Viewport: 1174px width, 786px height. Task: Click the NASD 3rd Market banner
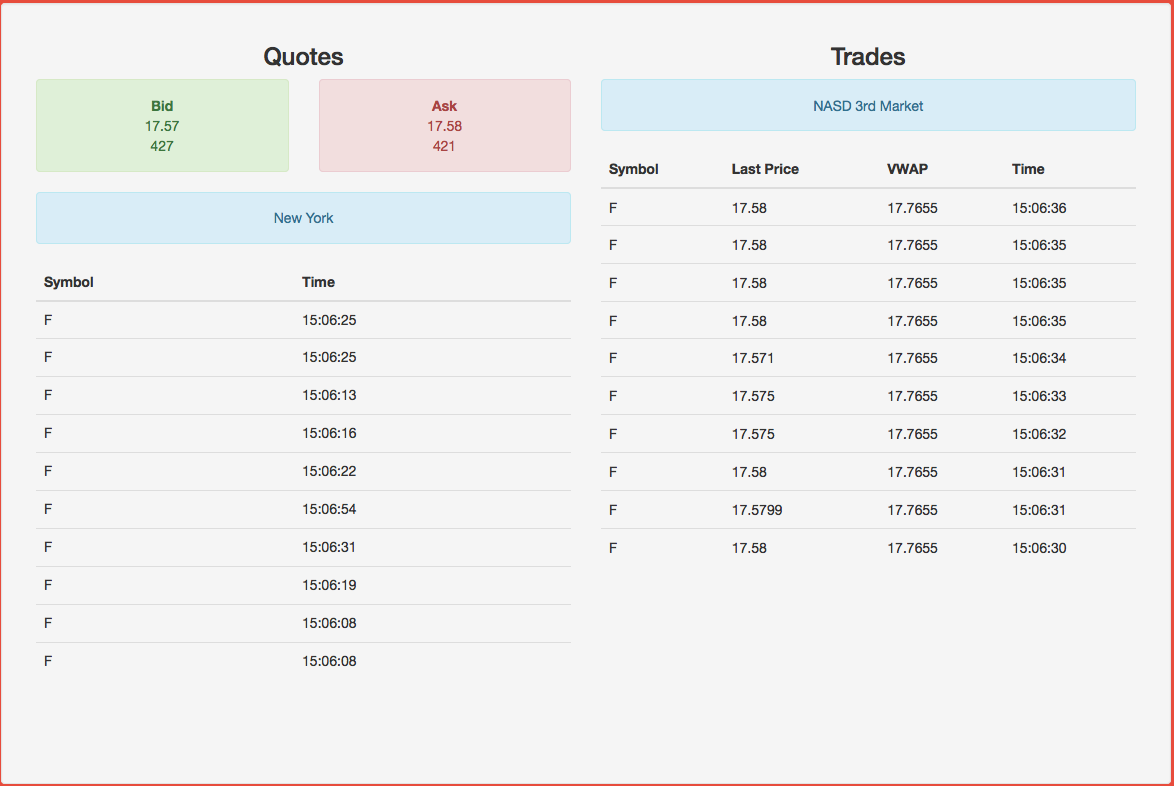coord(868,106)
